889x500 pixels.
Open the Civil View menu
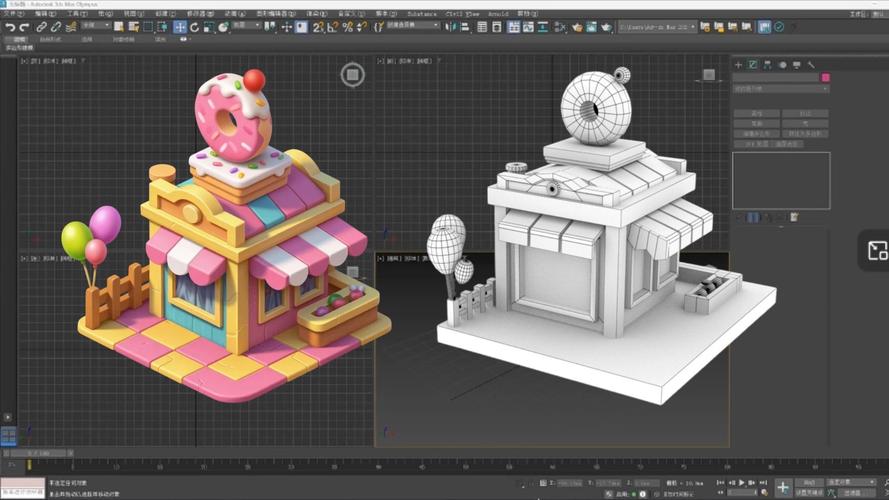coord(462,14)
